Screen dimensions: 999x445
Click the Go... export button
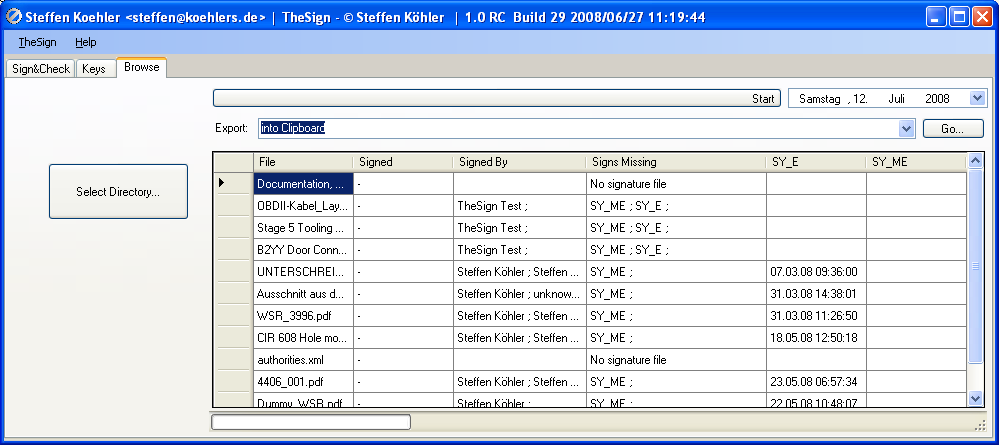coord(953,128)
